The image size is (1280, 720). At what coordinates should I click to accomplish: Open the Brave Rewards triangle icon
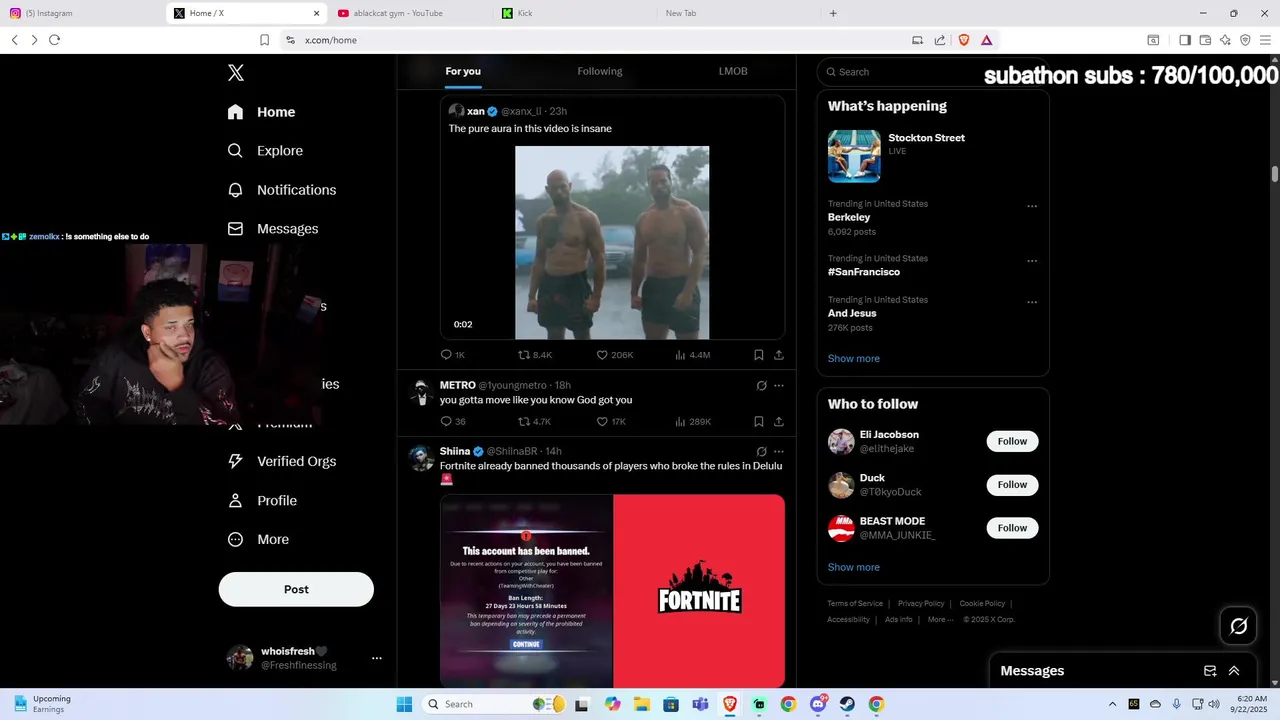pos(986,40)
